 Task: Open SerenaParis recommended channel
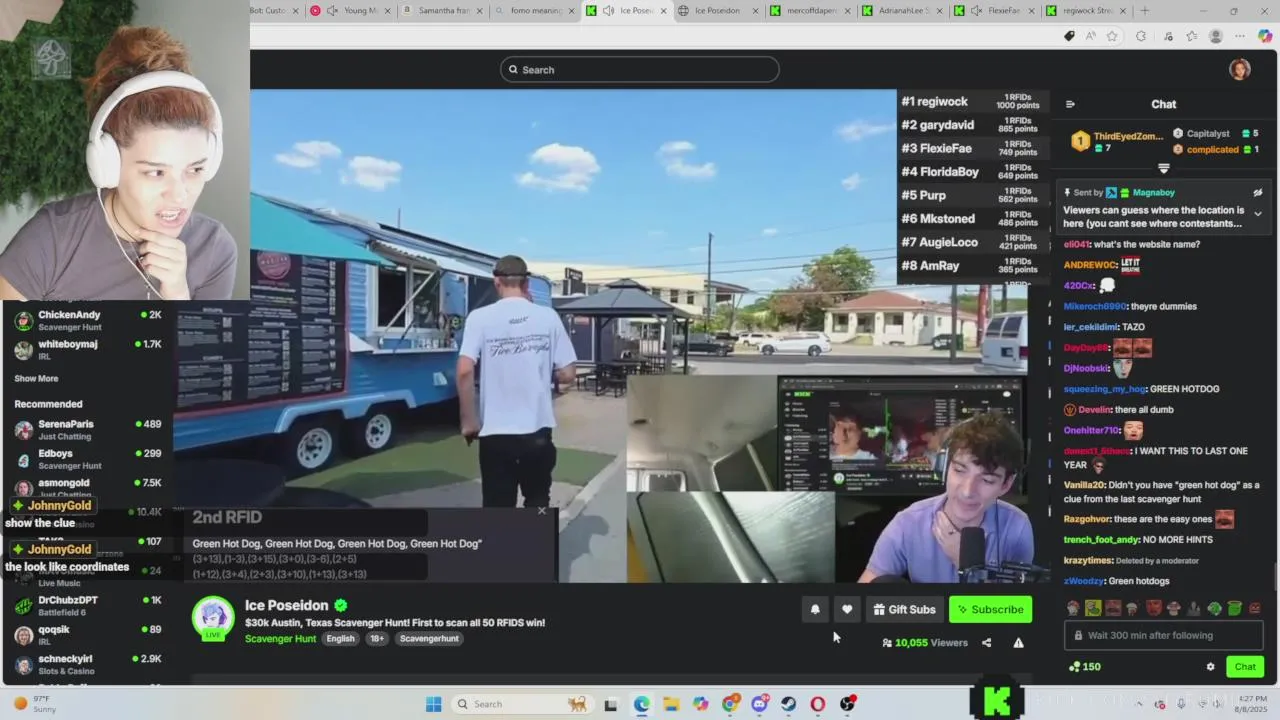[x=88, y=430]
